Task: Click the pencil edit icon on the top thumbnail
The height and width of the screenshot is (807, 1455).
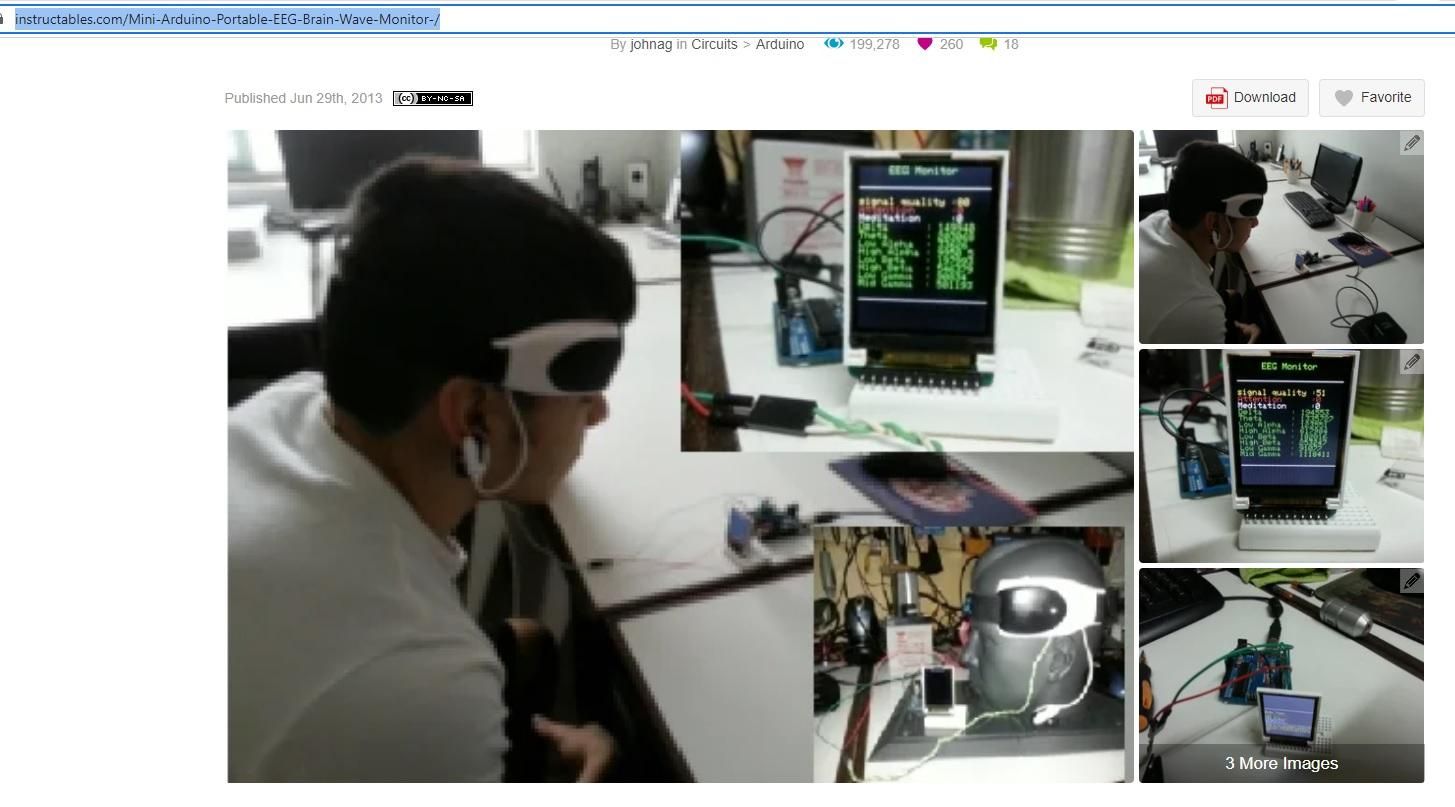Action: pyautogui.click(x=1412, y=142)
